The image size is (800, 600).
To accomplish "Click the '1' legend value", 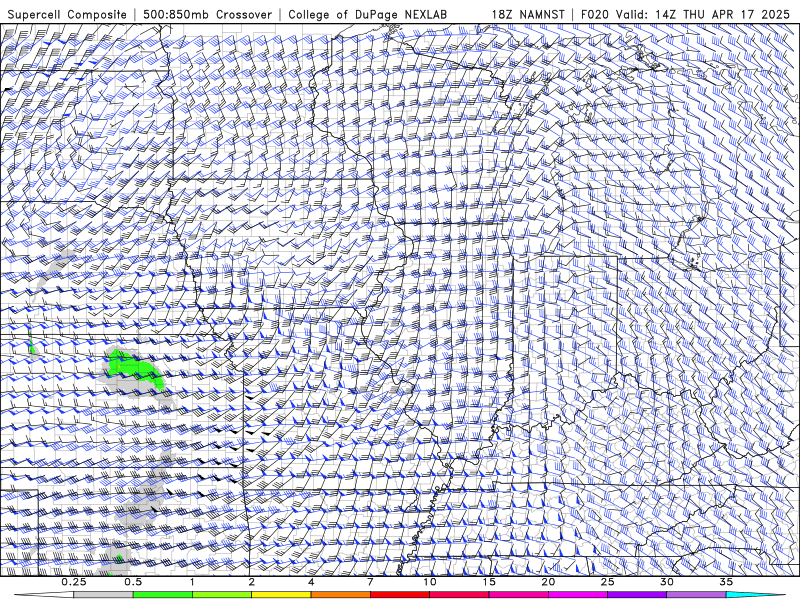I will (192, 582).
